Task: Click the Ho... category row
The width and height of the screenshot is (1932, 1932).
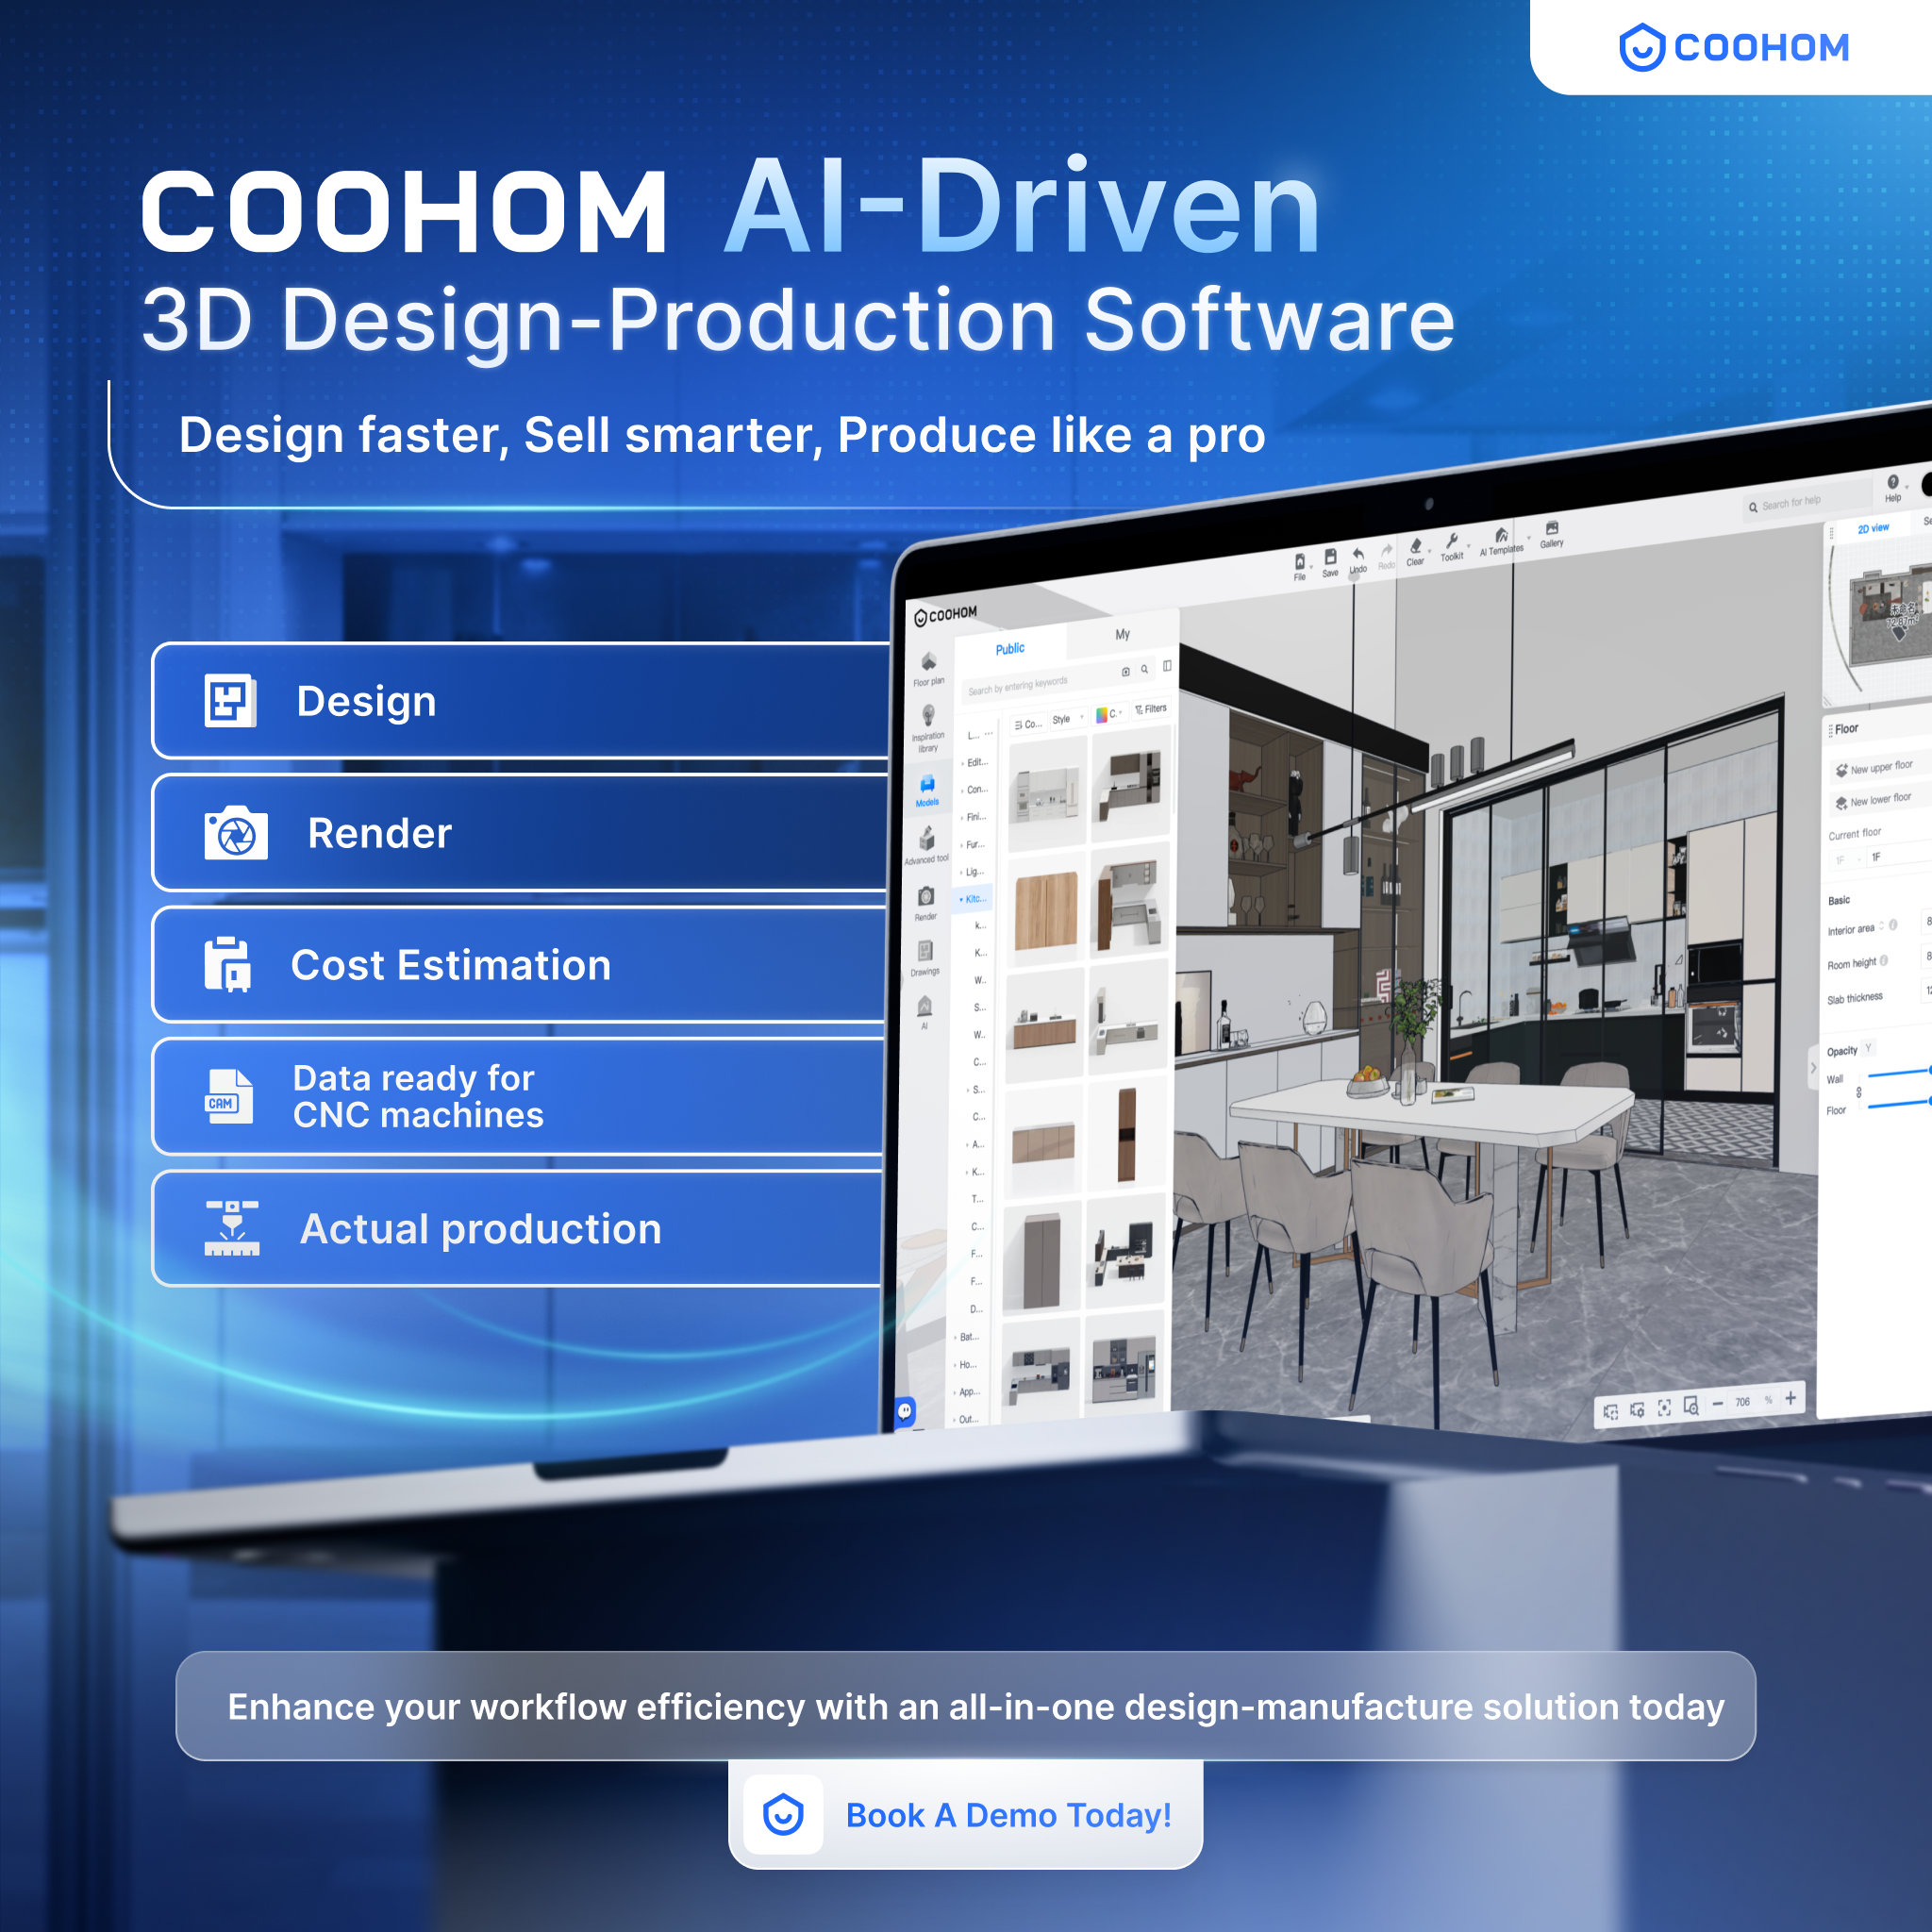Action: pos(967,1365)
